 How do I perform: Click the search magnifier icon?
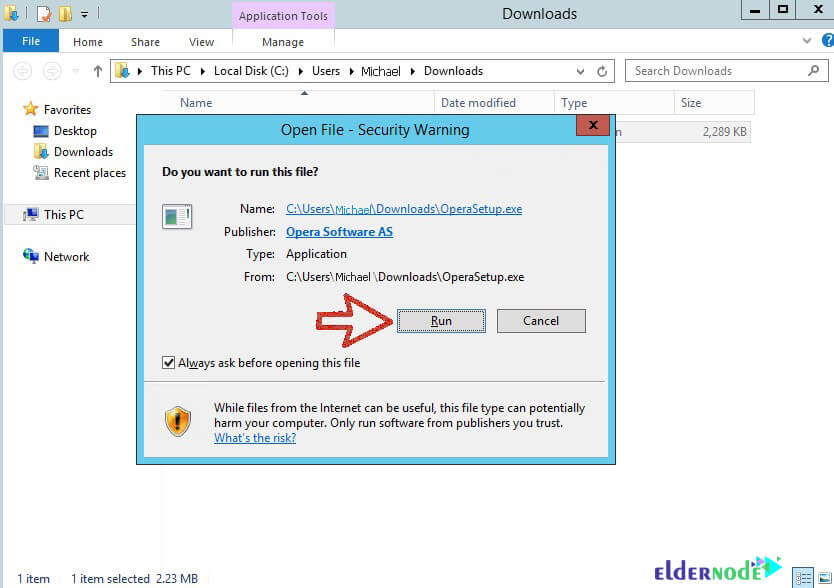[813, 70]
